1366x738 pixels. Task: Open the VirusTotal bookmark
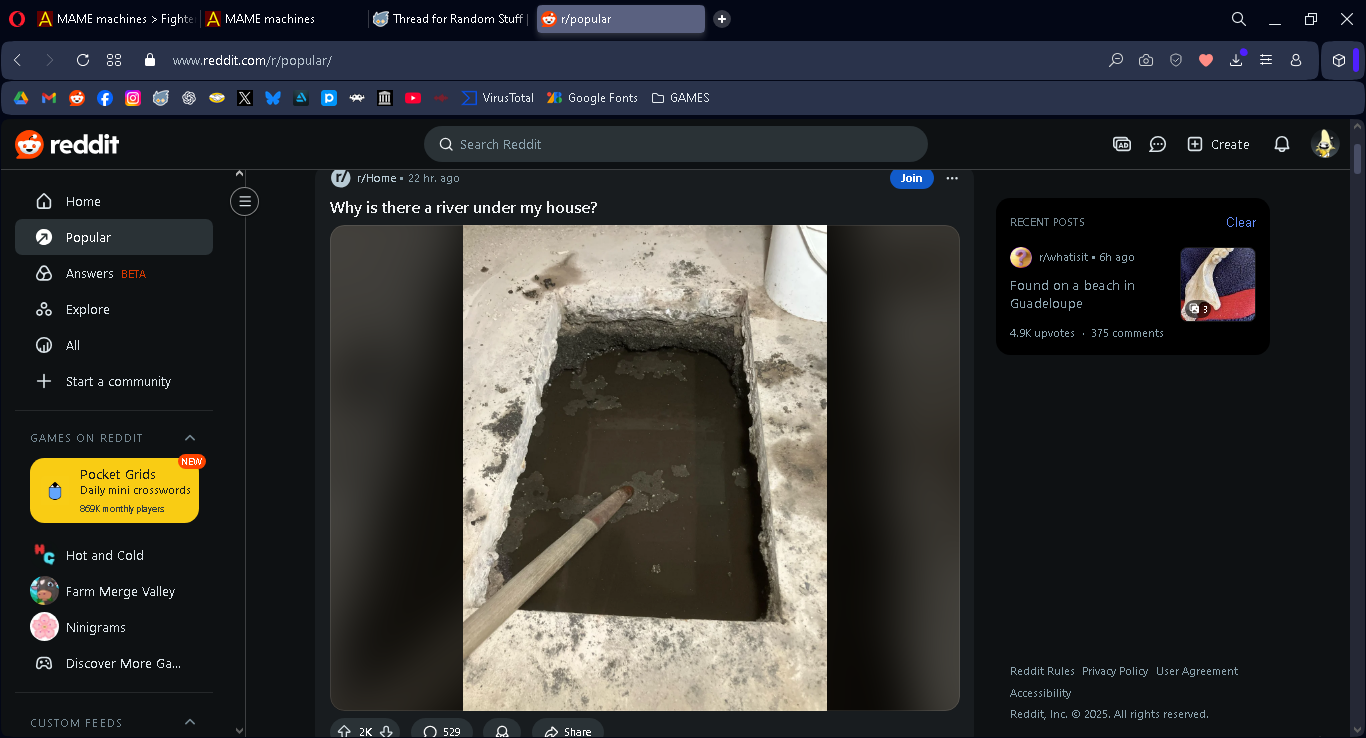click(x=499, y=98)
